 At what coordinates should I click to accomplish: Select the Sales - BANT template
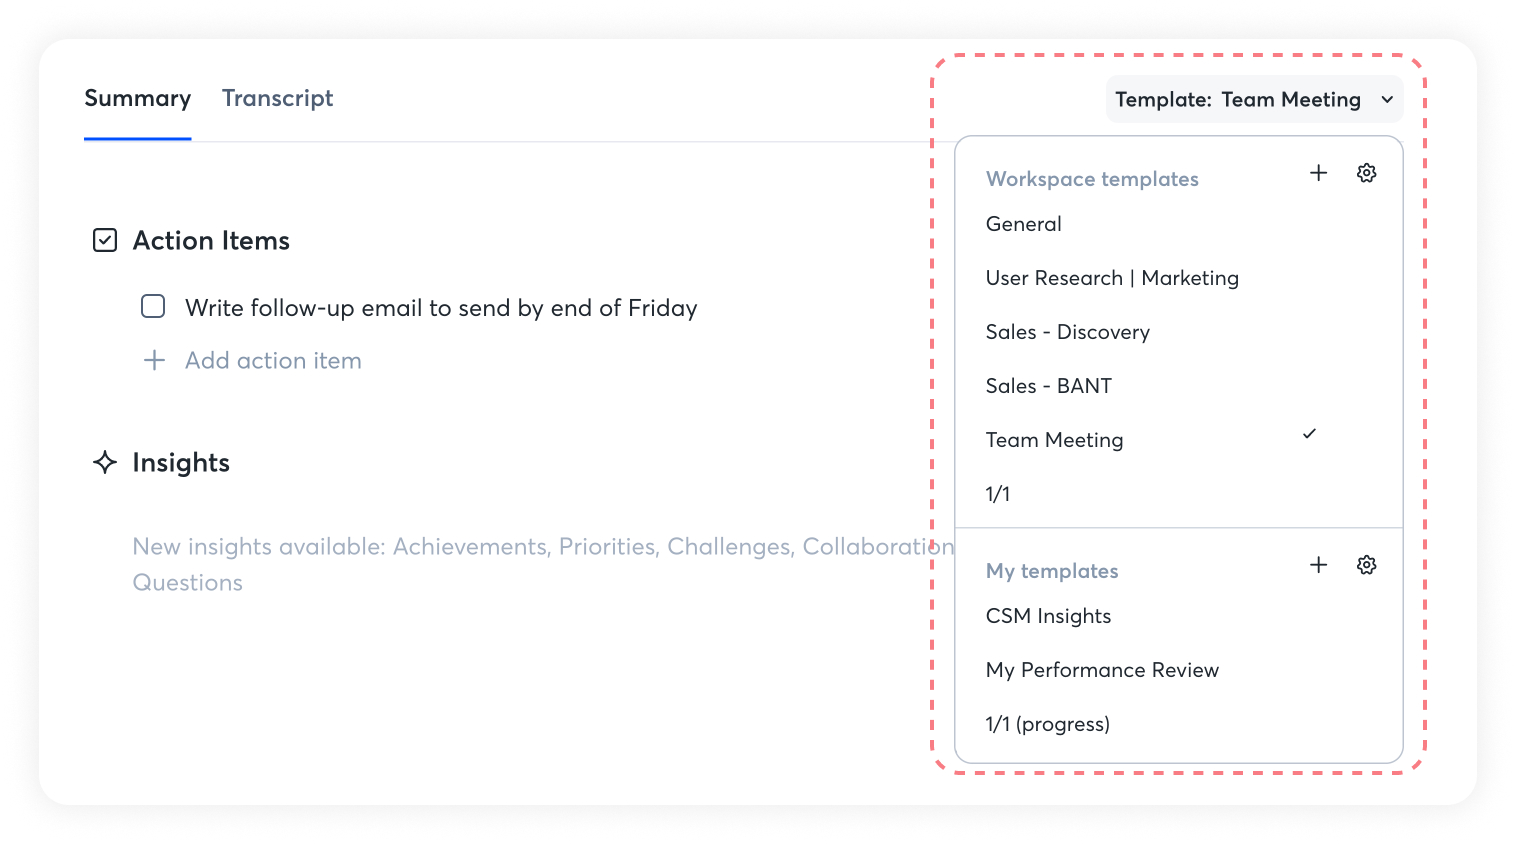(x=1048, y=386)
